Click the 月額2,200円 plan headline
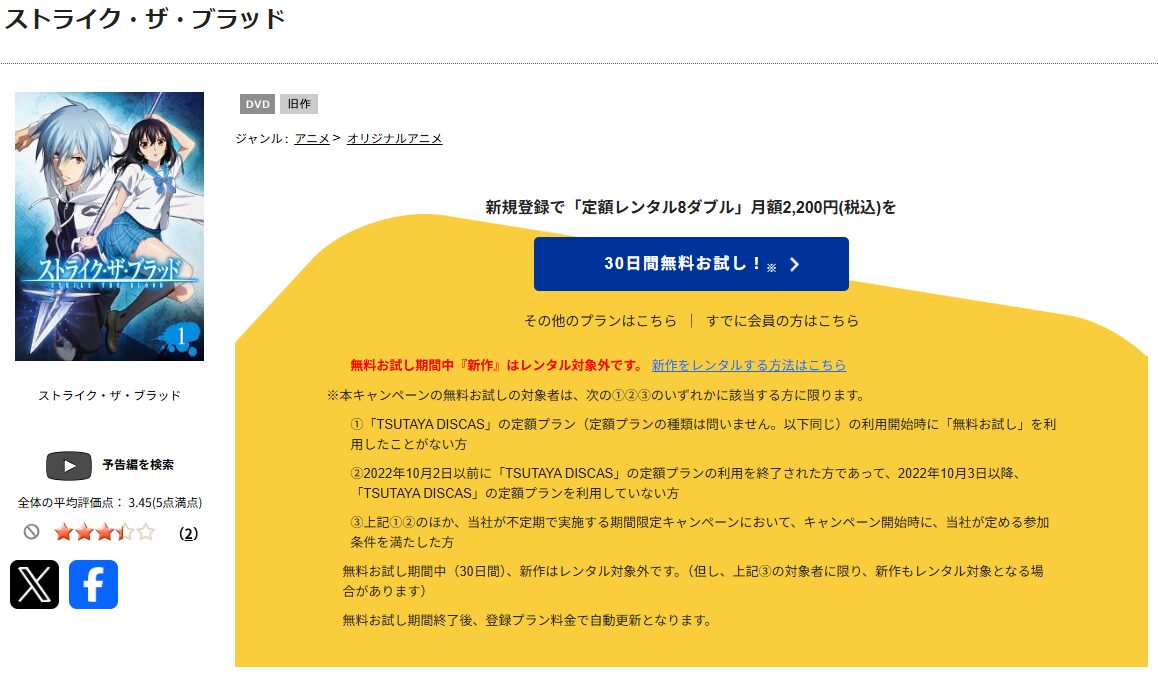The image size is (1158, 676). pos(691,207)
